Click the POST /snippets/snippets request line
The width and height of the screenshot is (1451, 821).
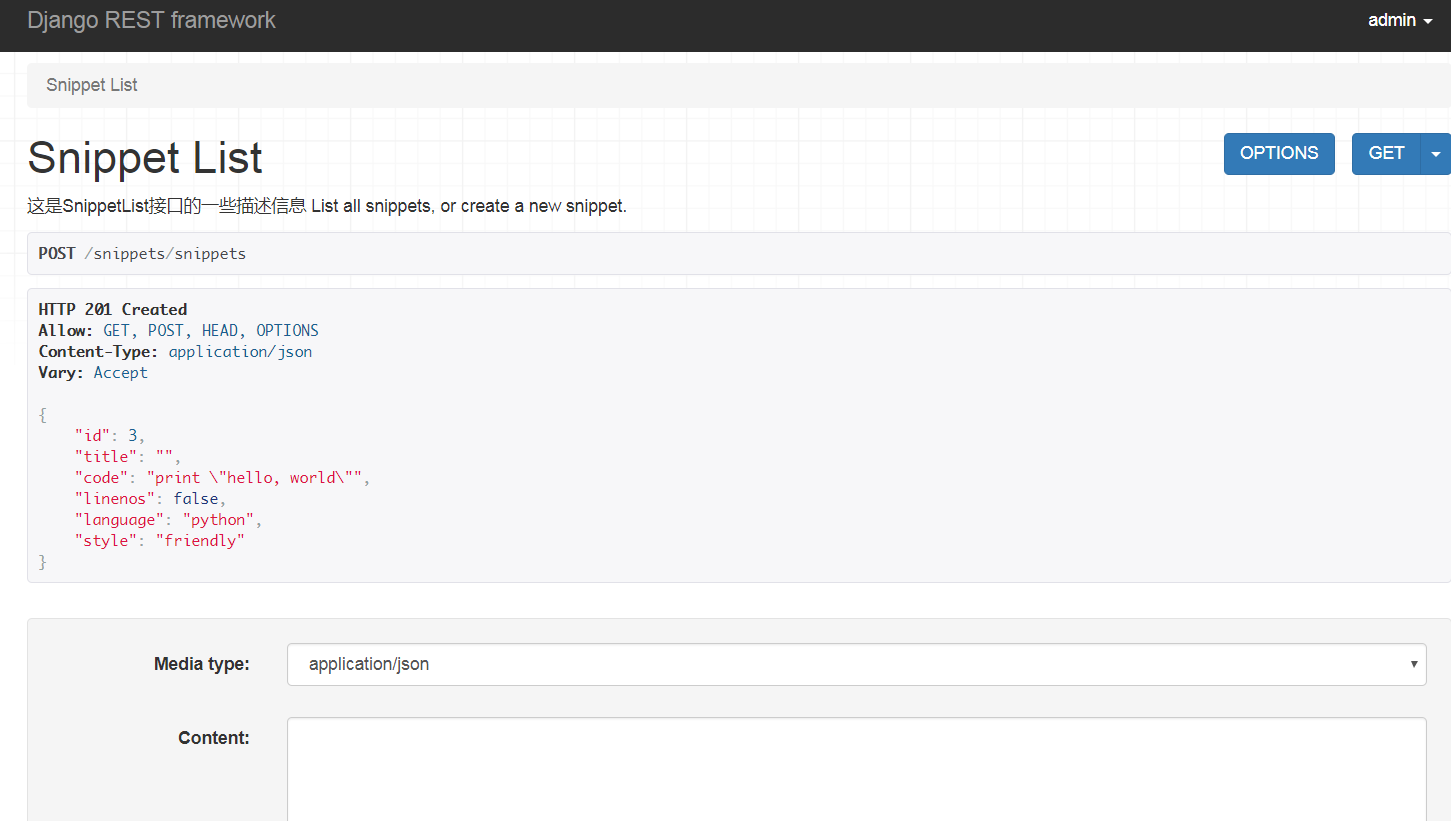142,254
